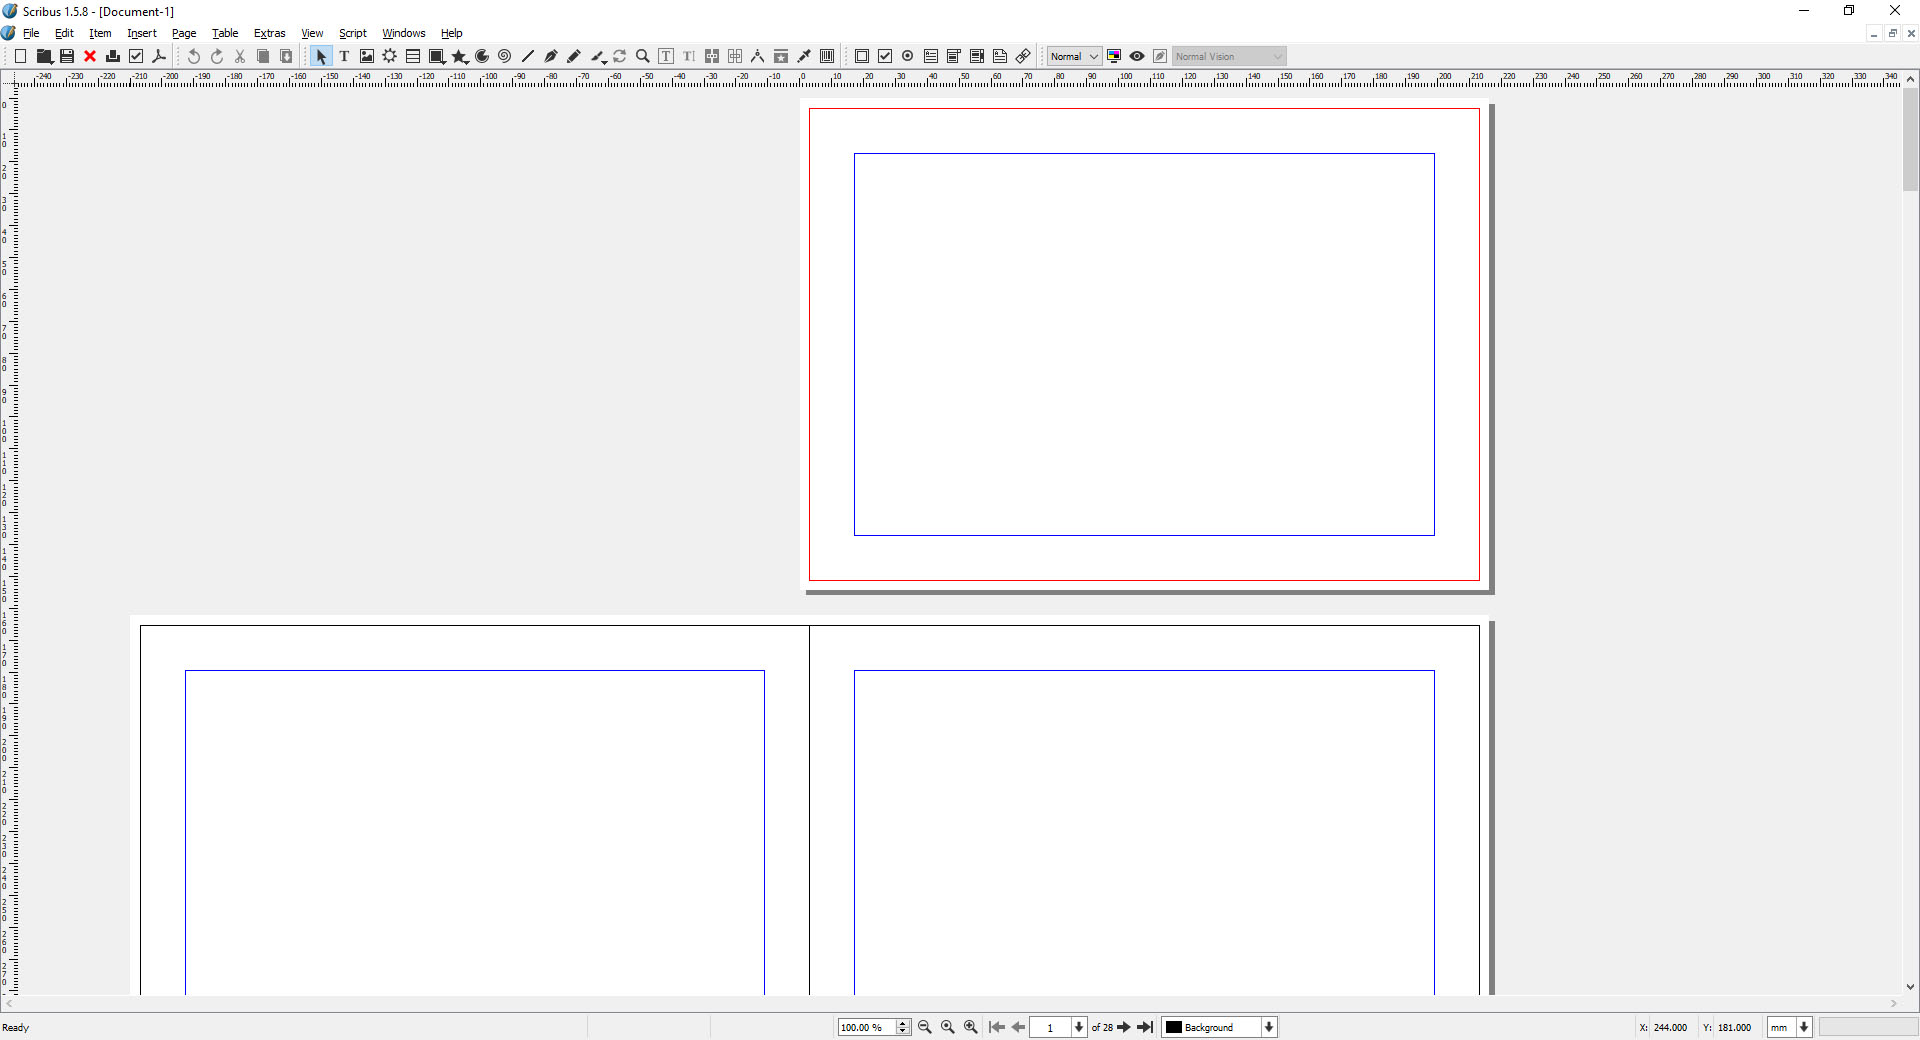The height and width of the screenshot is (1040, 1920).
Task: Click the Save as PDF icon
Action: (159, 57)
